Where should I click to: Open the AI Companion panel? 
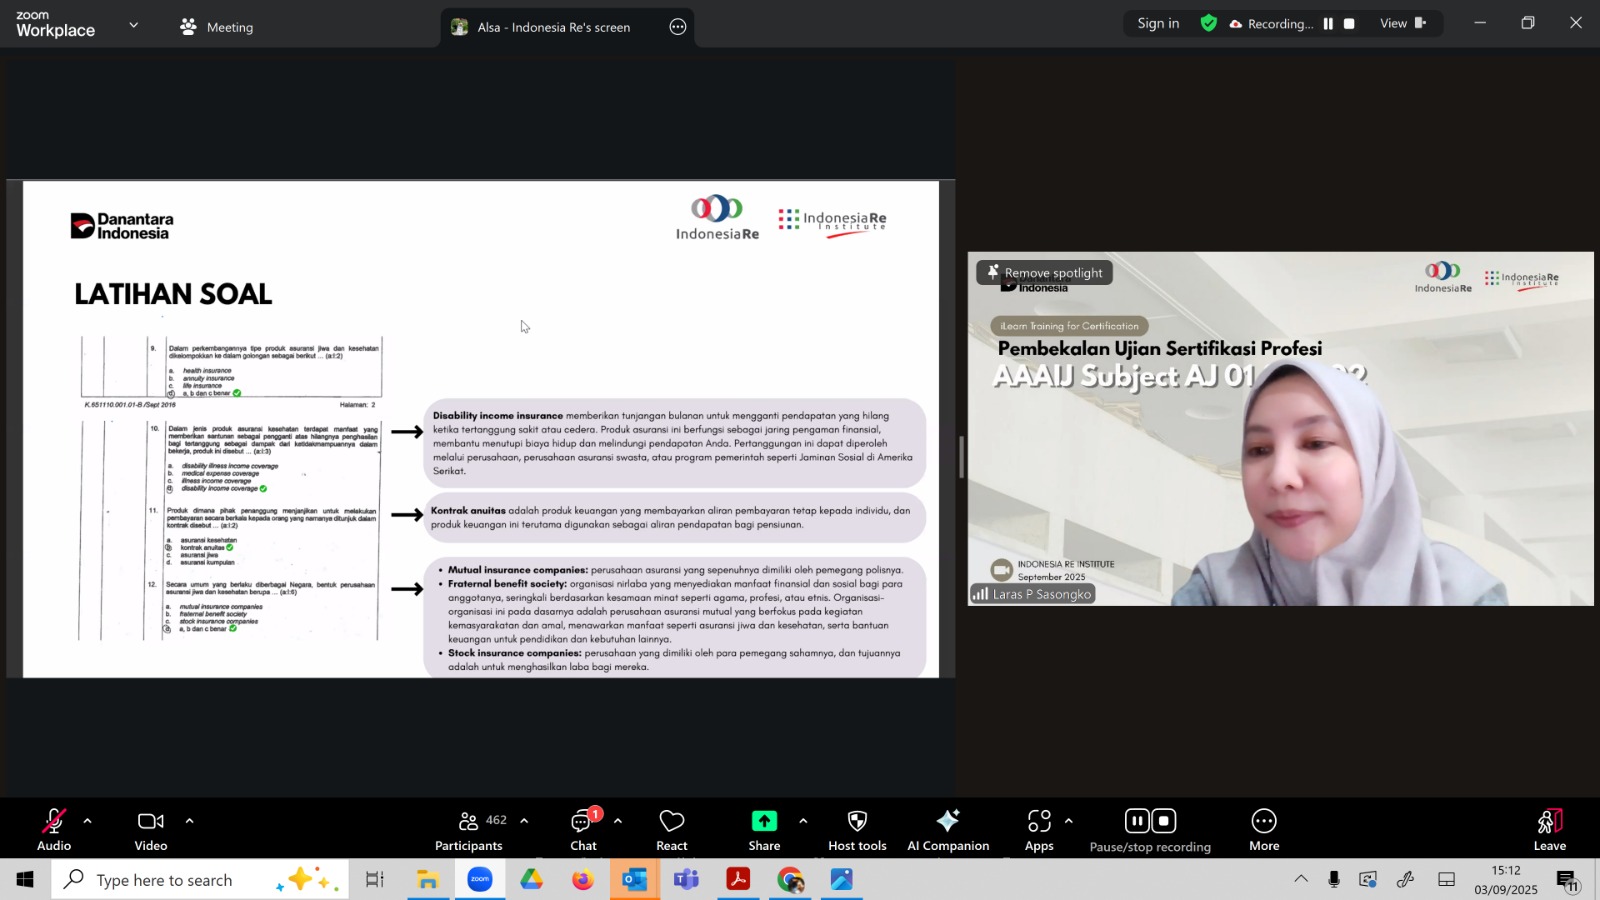point(947,829)
